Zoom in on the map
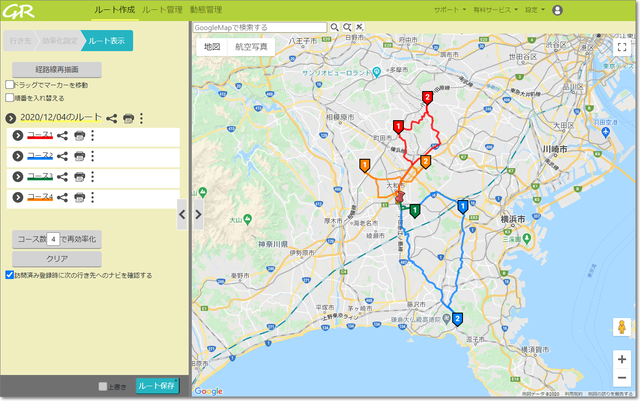Screen dimensions: 640x401 621,358
